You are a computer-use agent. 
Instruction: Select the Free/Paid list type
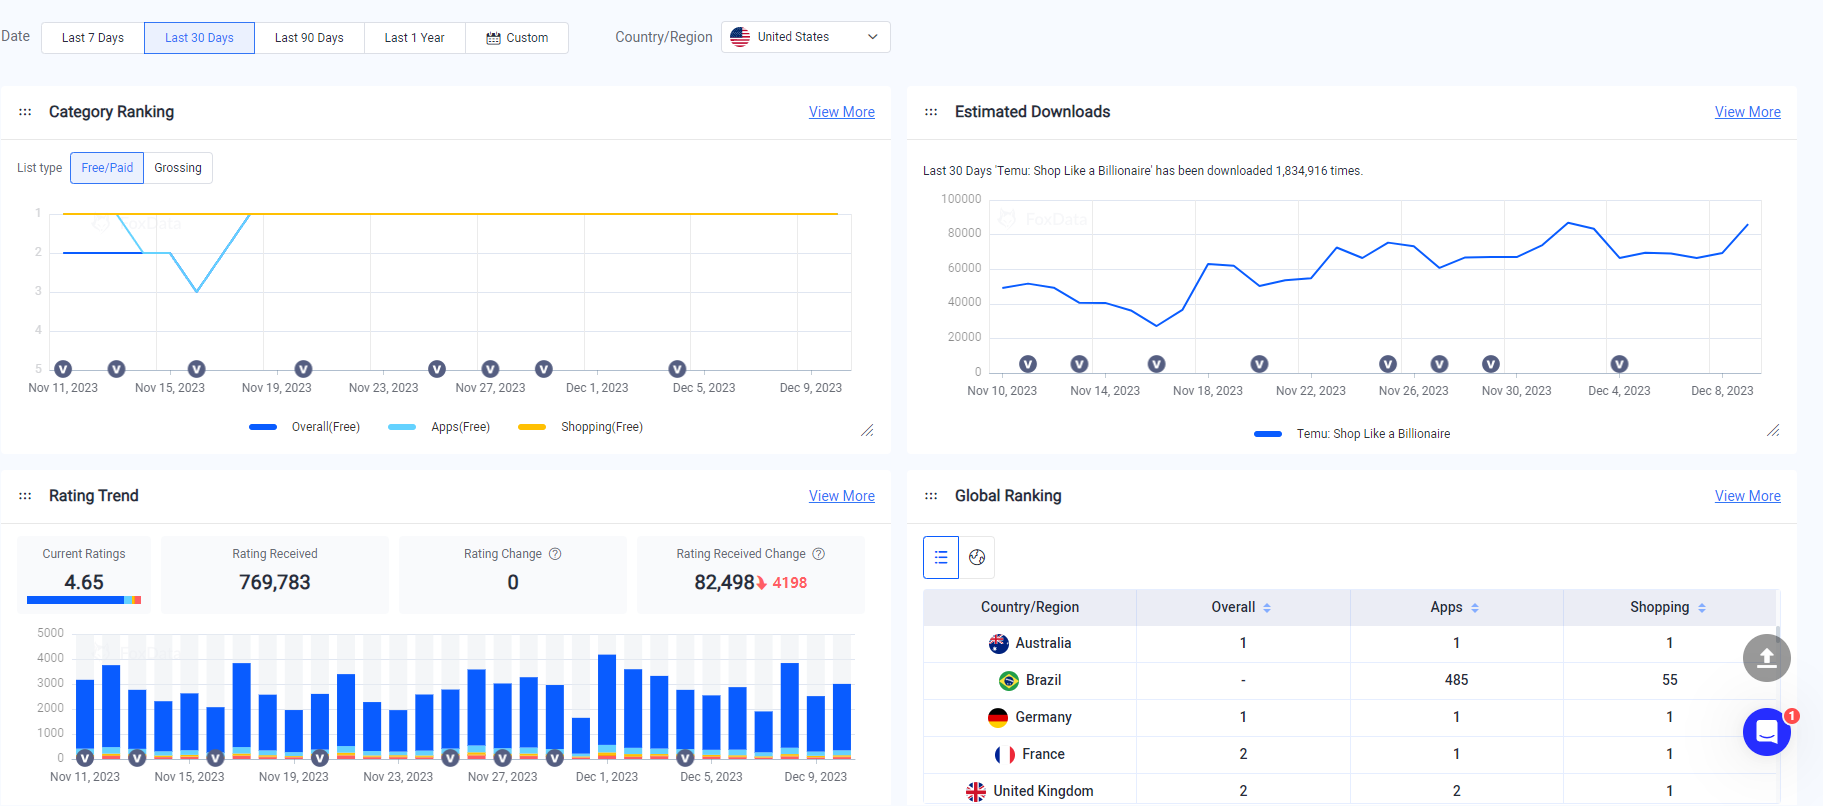pyautogui.click(x=107, y=168)
